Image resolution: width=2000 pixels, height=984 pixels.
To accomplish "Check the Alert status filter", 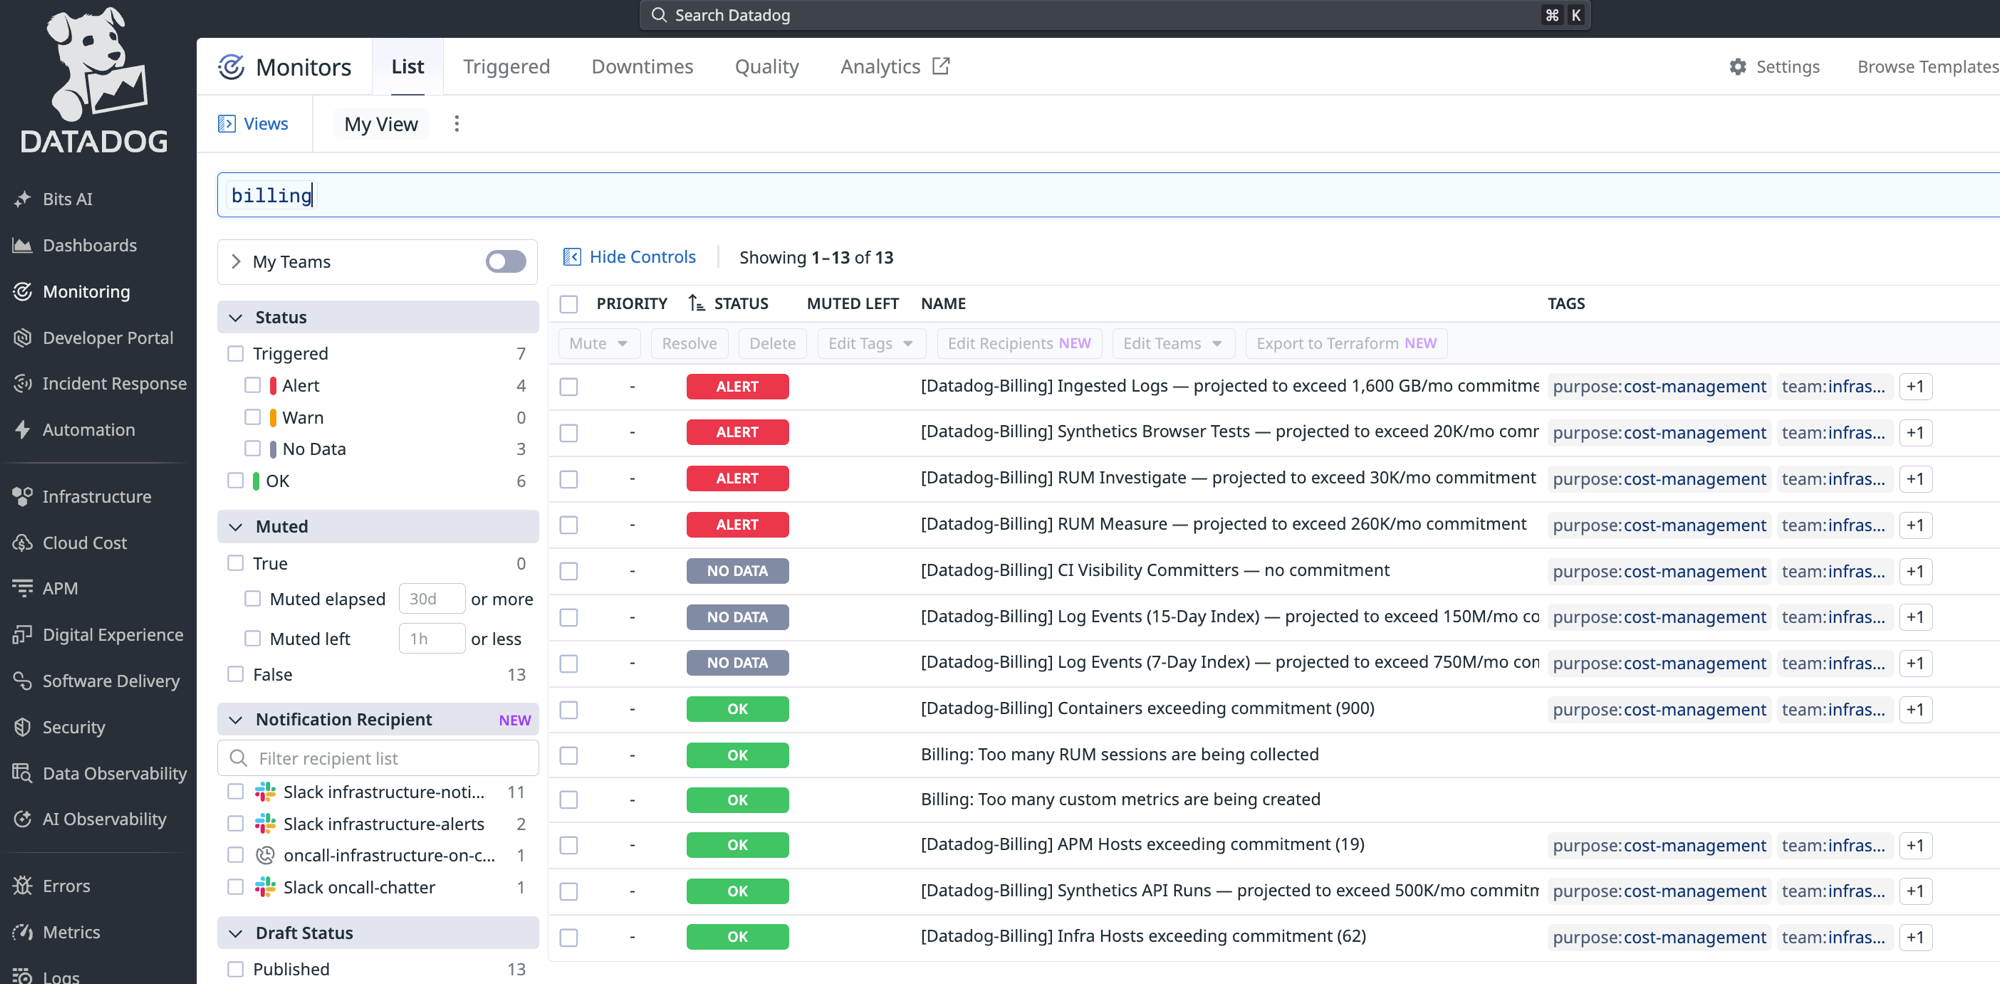I will (x=253, y=385).
